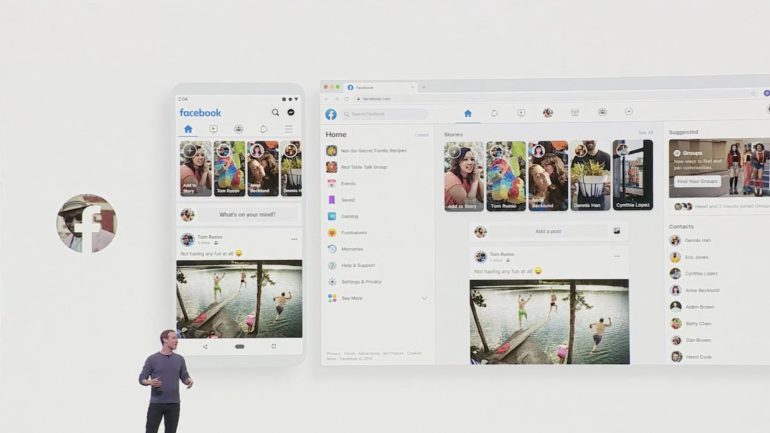
Task: Open notifications bell in the desktop nav
Action: coord(494,113)
